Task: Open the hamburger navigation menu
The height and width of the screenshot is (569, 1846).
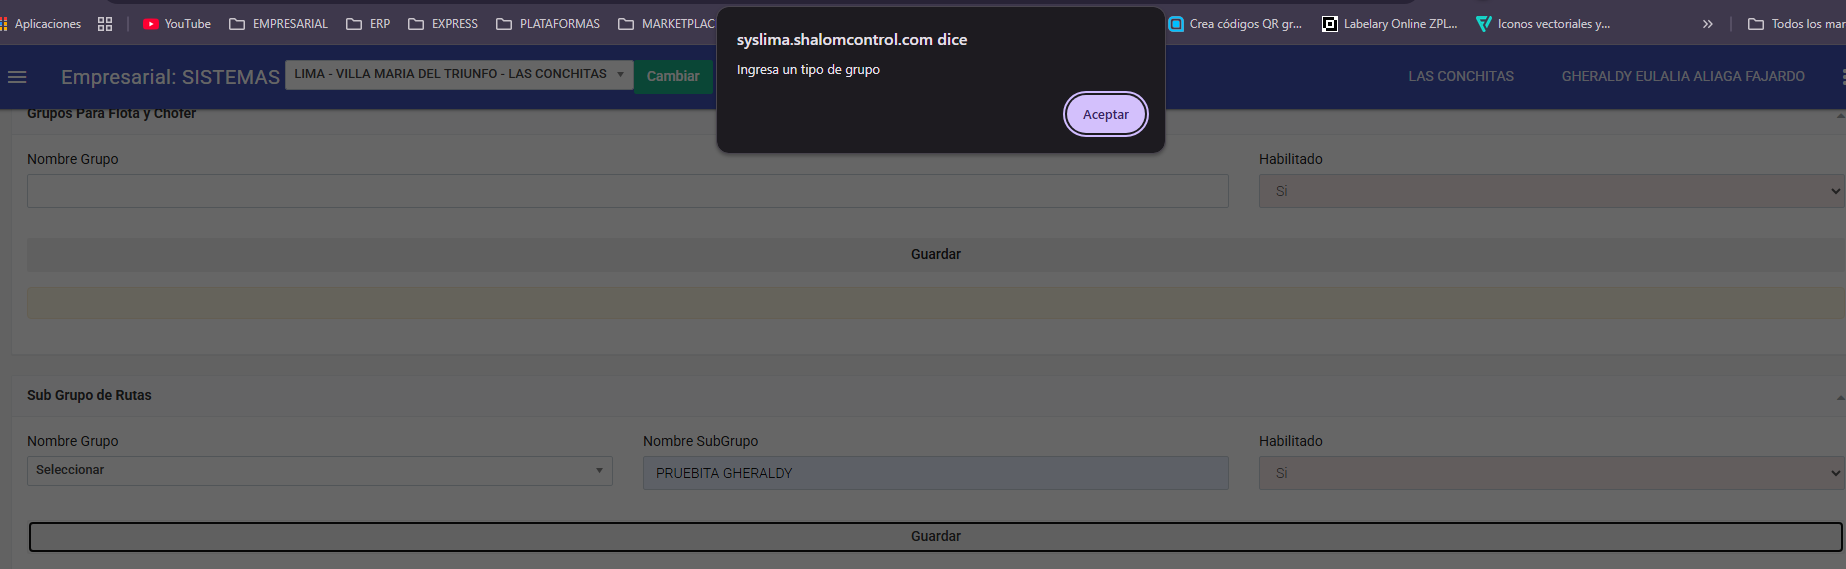Action: (17, 77)
